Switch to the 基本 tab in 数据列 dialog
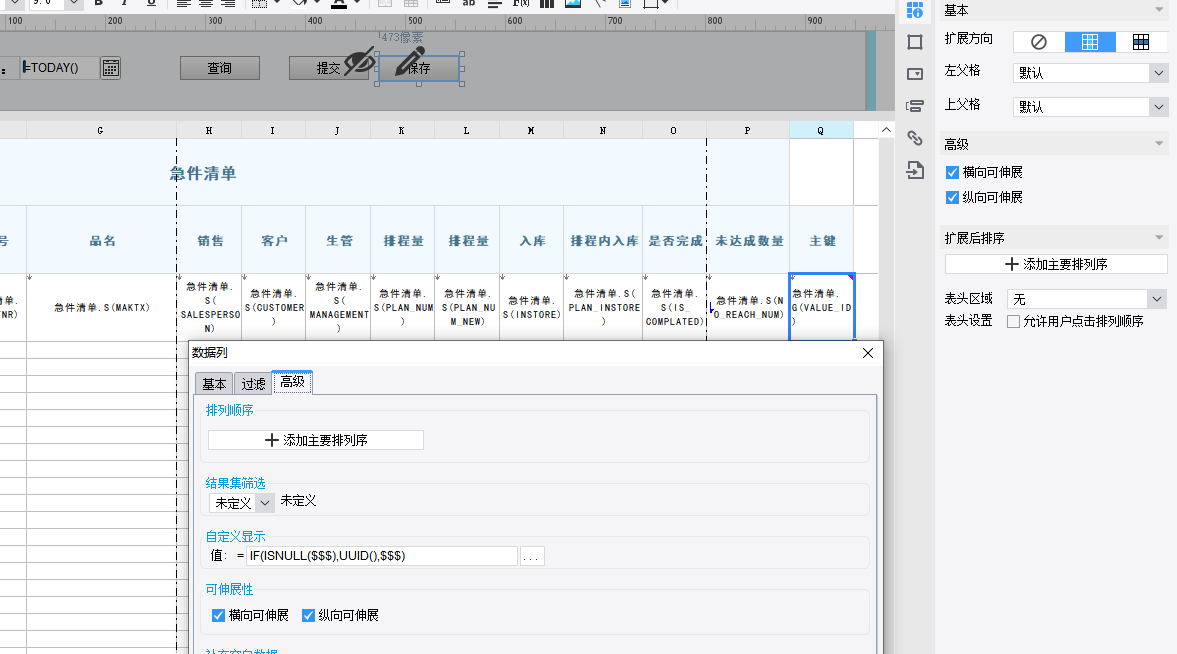This screenshot has height=654, width=1177. (x=214, y=384)
